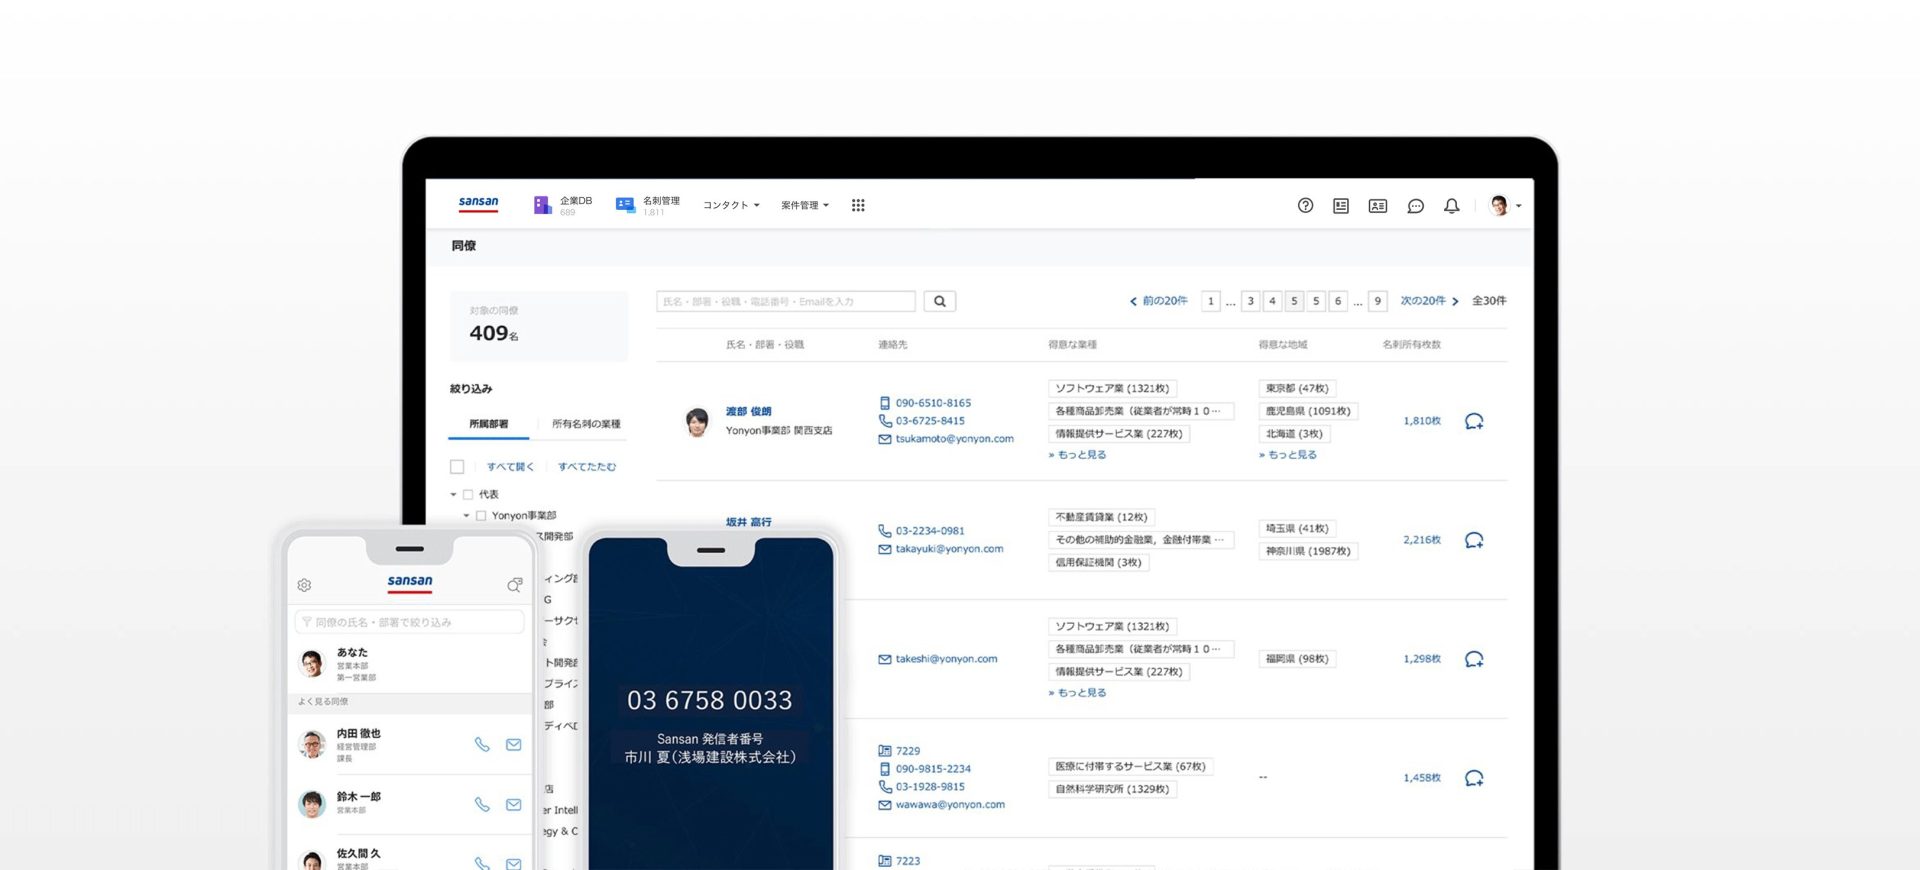Image resolution: width=1920 pixels, height=870 pixels.
Task: Click すべてたたむ collapse all link
Action: [x=587, y=467]
